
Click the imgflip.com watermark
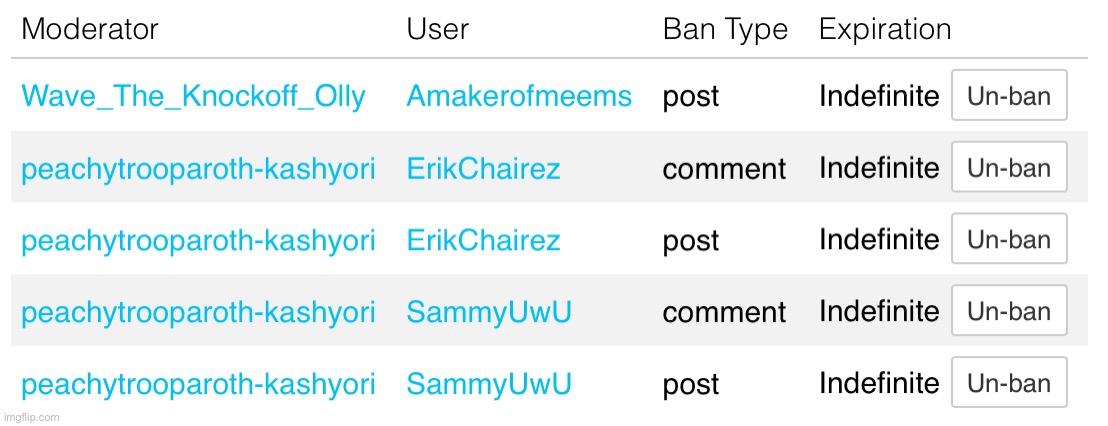coord(30,418)
